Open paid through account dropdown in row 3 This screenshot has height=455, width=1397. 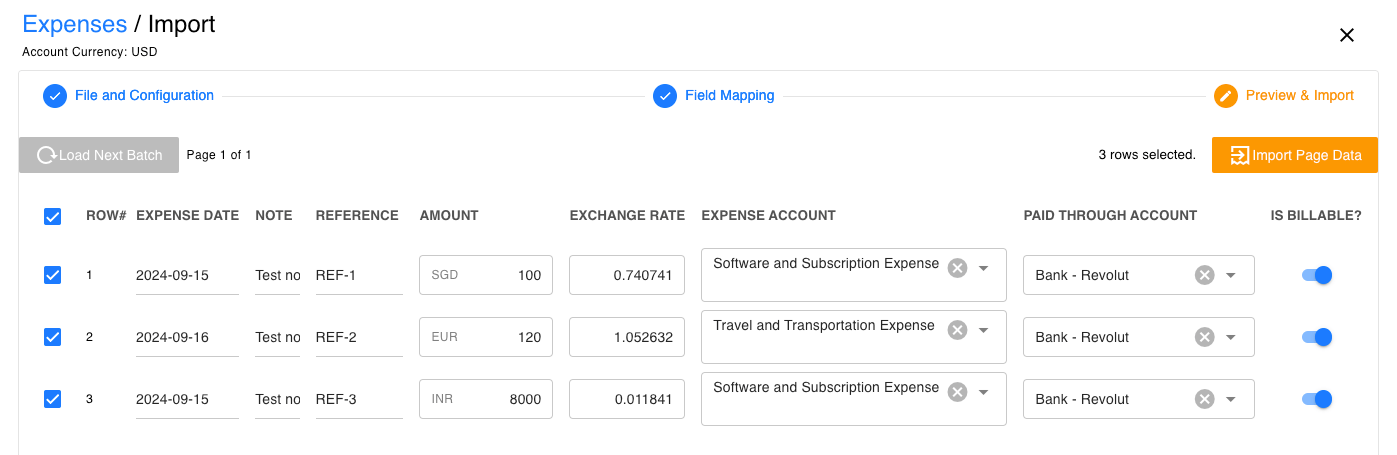pyautogui.click(x=1231, y=399)
